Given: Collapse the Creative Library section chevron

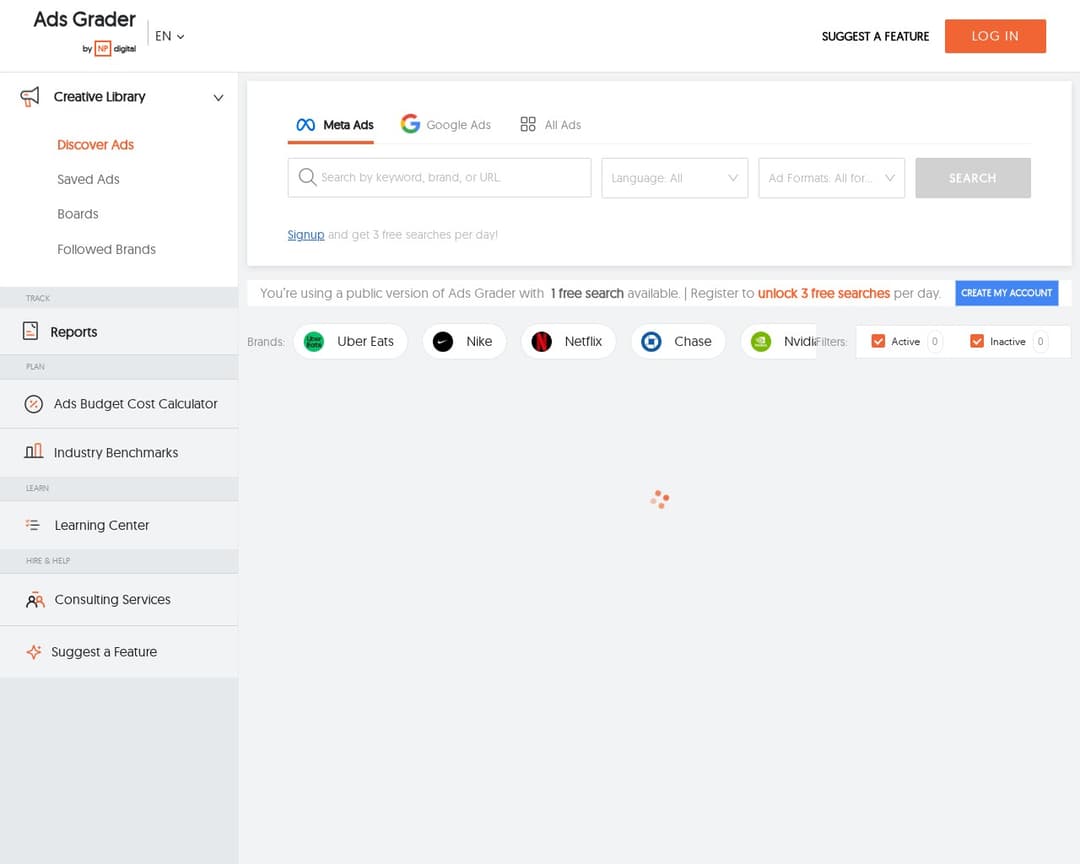Looking at the screenshot, I should 218,98.
